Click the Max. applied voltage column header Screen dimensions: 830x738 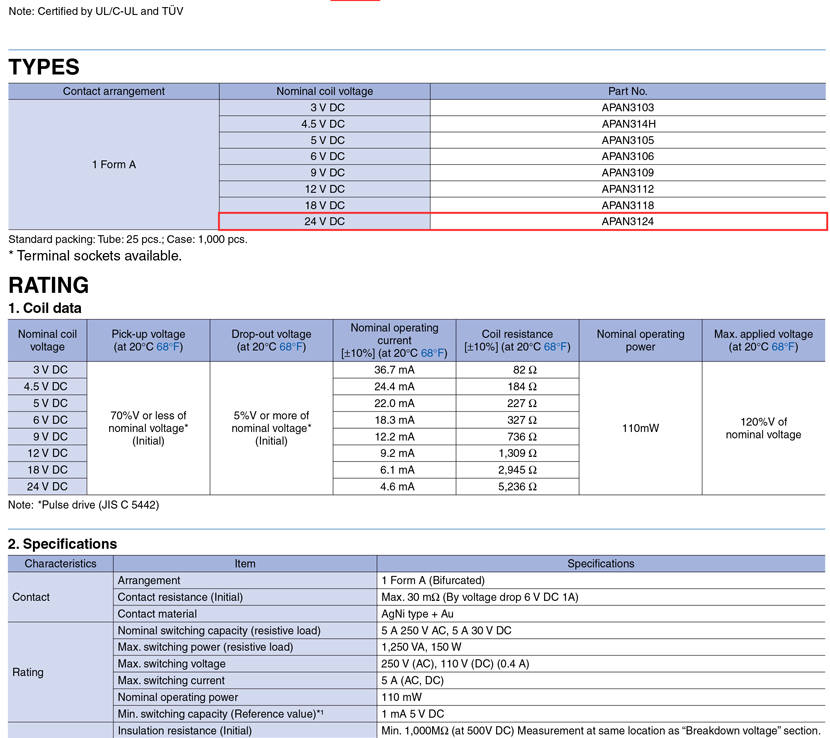(x=763, y=340)
